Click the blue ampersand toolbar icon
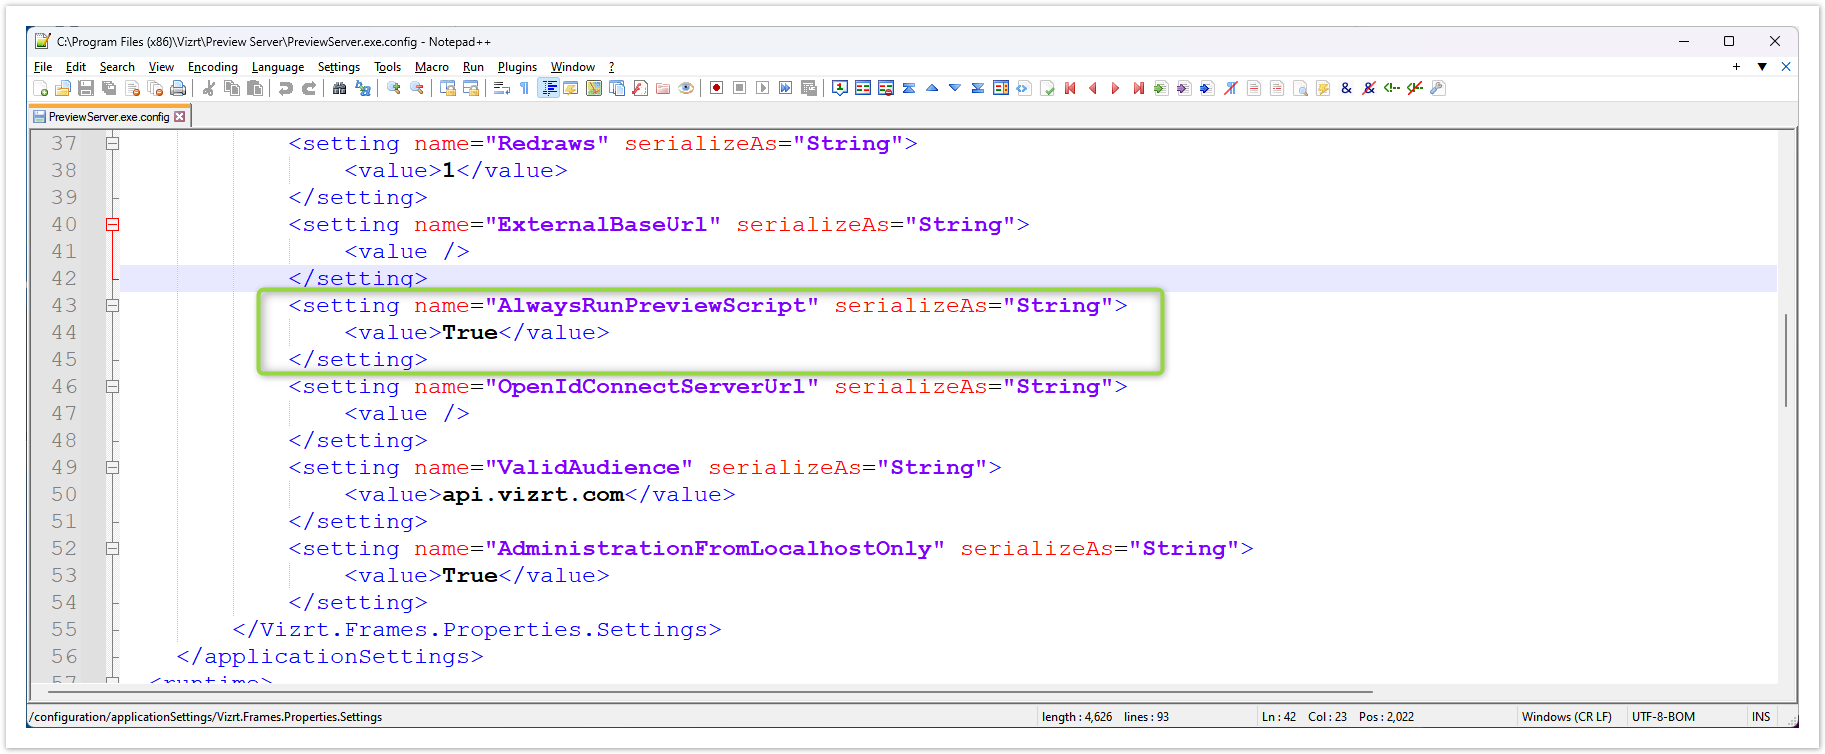This screenshot has width=1825, height=754. (1346, 89)
